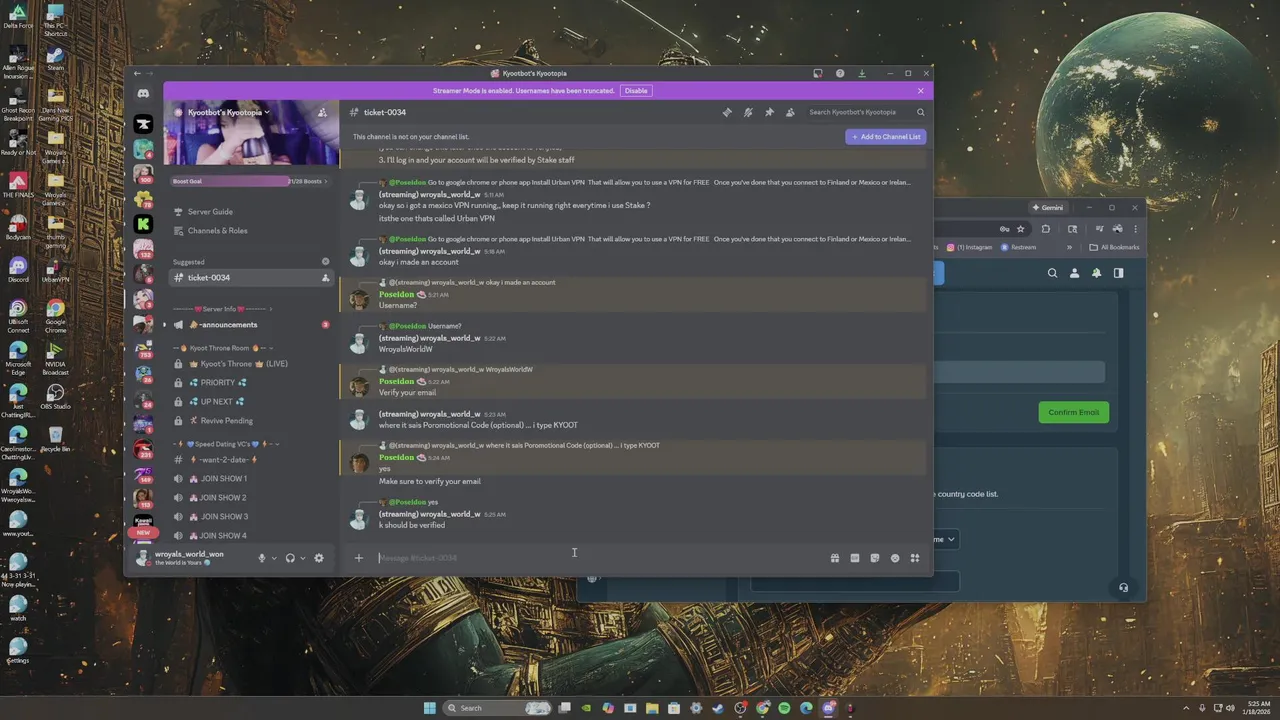Image resolution: width=1280 pixels, height=720 pixels.
Task: Click the plus attachment button in message bar
Action: (x=359, y=558)
